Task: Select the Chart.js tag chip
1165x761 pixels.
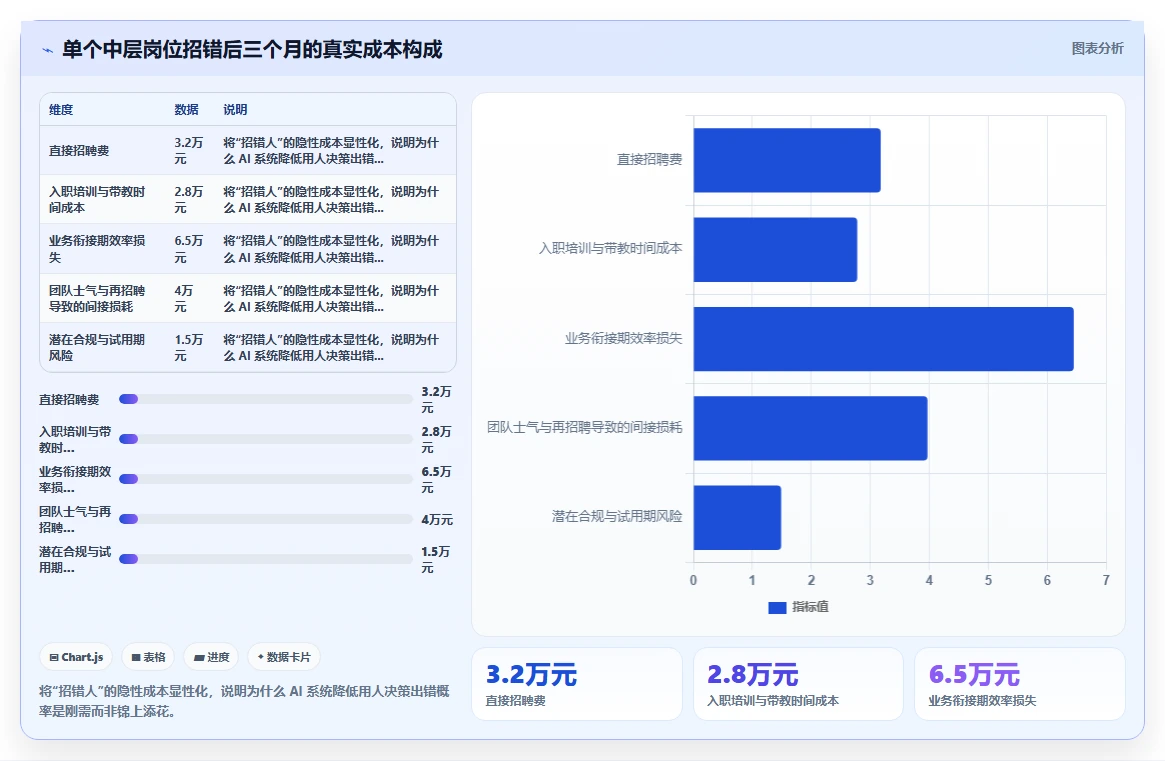Action: (x=76, y=657)
